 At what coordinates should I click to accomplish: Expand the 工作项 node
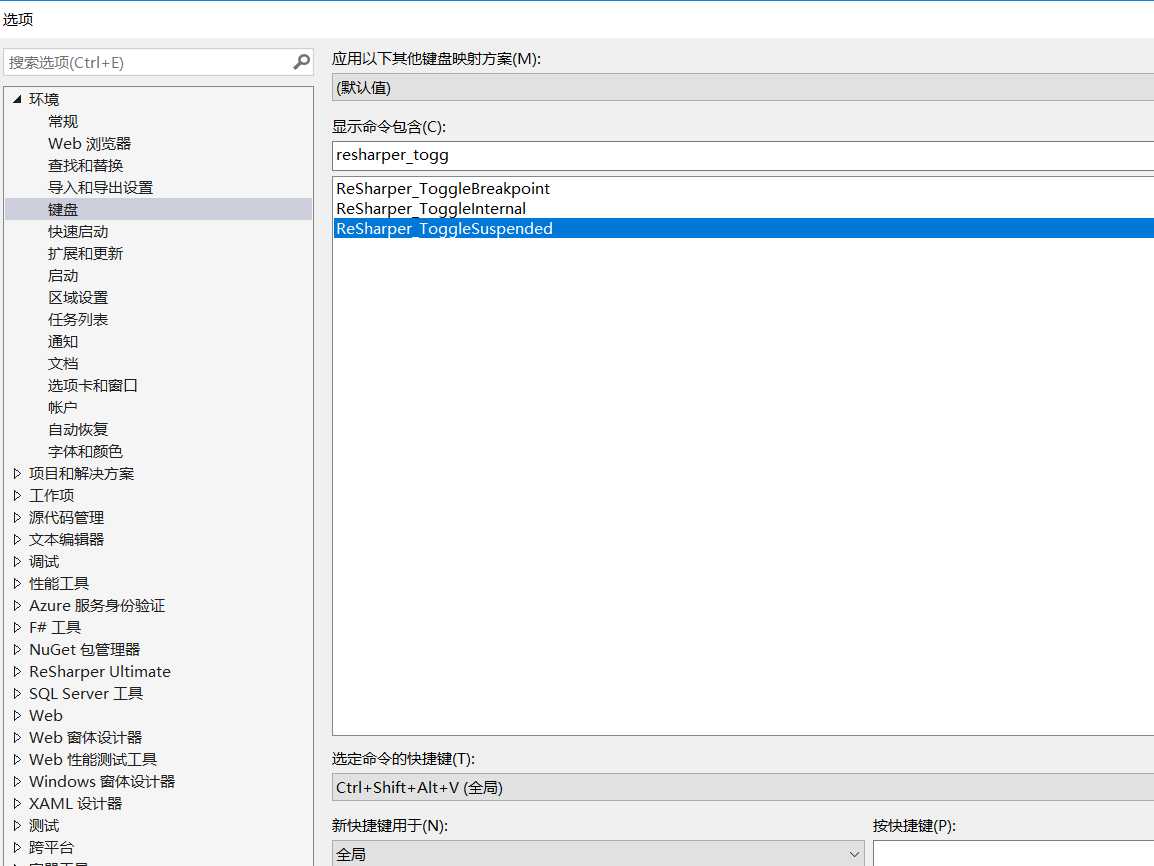(x=17, y=496)
